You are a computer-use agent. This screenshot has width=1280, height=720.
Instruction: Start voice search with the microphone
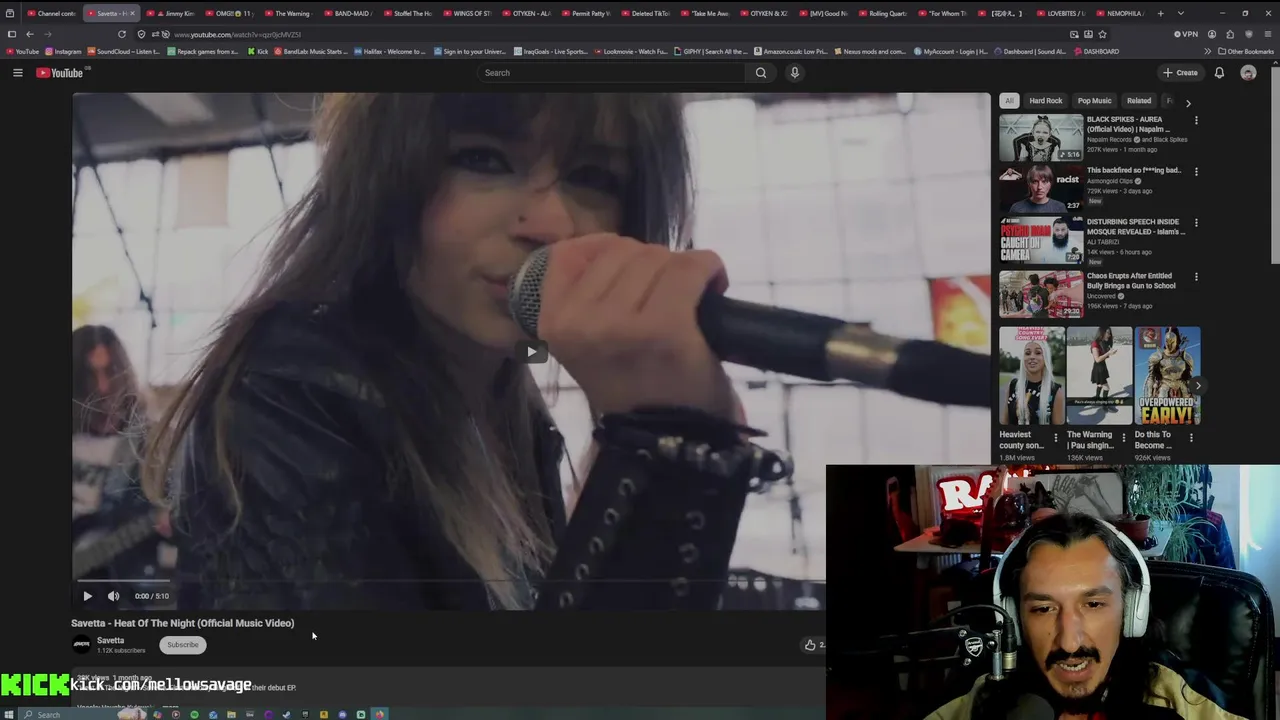click(x=795, y=72)
